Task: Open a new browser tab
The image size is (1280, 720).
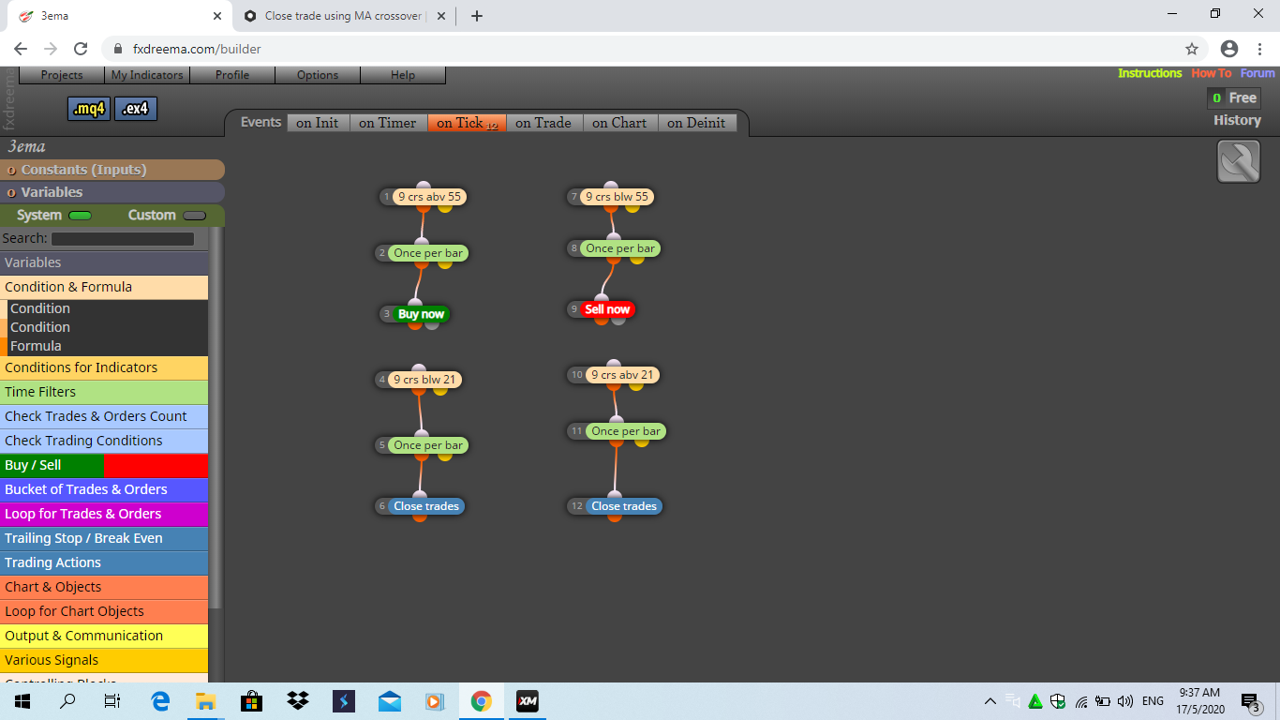Action: pyautogui.click(x=477, y=16)
